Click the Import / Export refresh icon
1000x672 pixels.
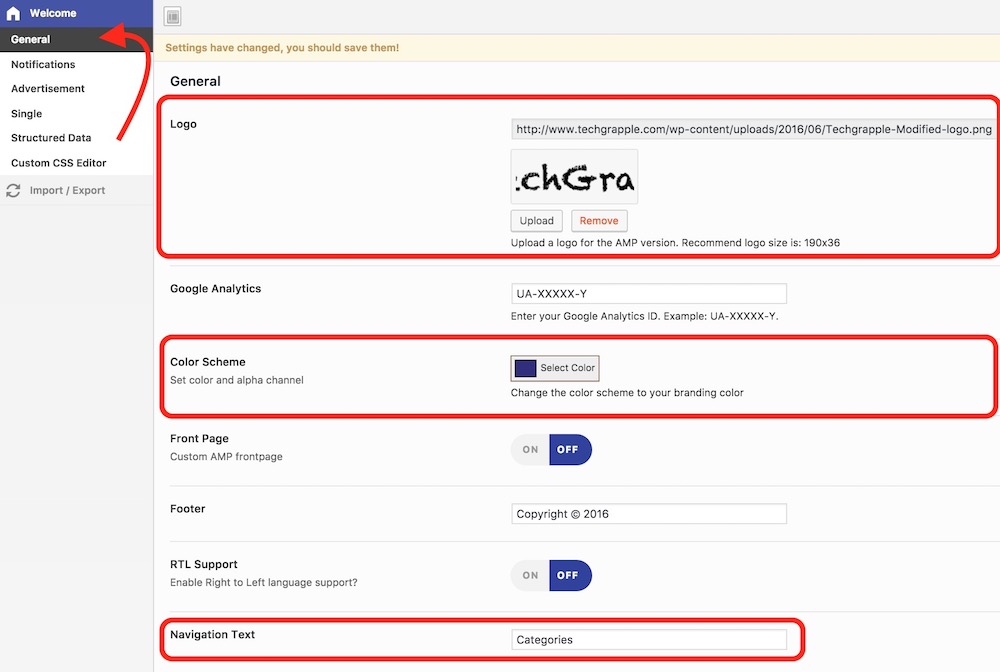[x=13, y=190]
